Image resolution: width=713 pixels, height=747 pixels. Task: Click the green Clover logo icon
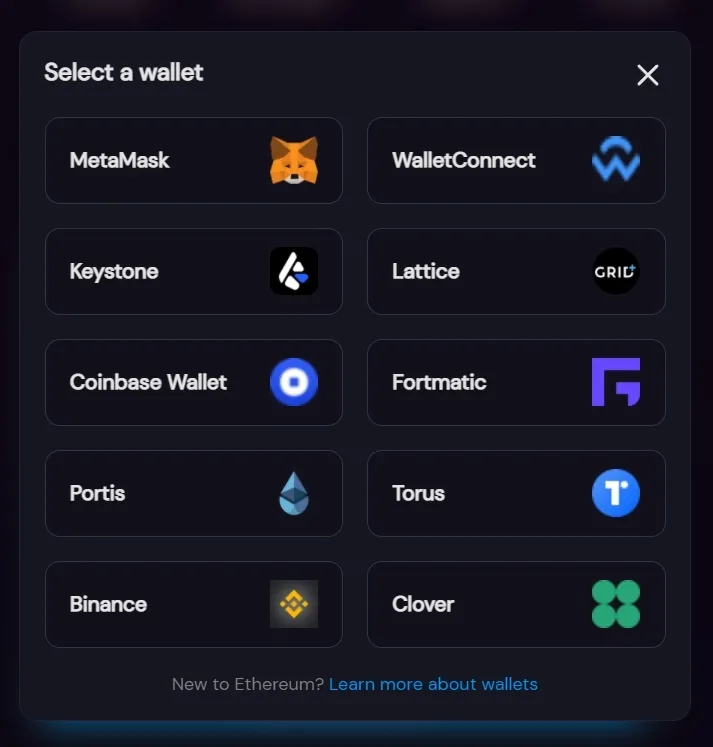pos(616,604)
